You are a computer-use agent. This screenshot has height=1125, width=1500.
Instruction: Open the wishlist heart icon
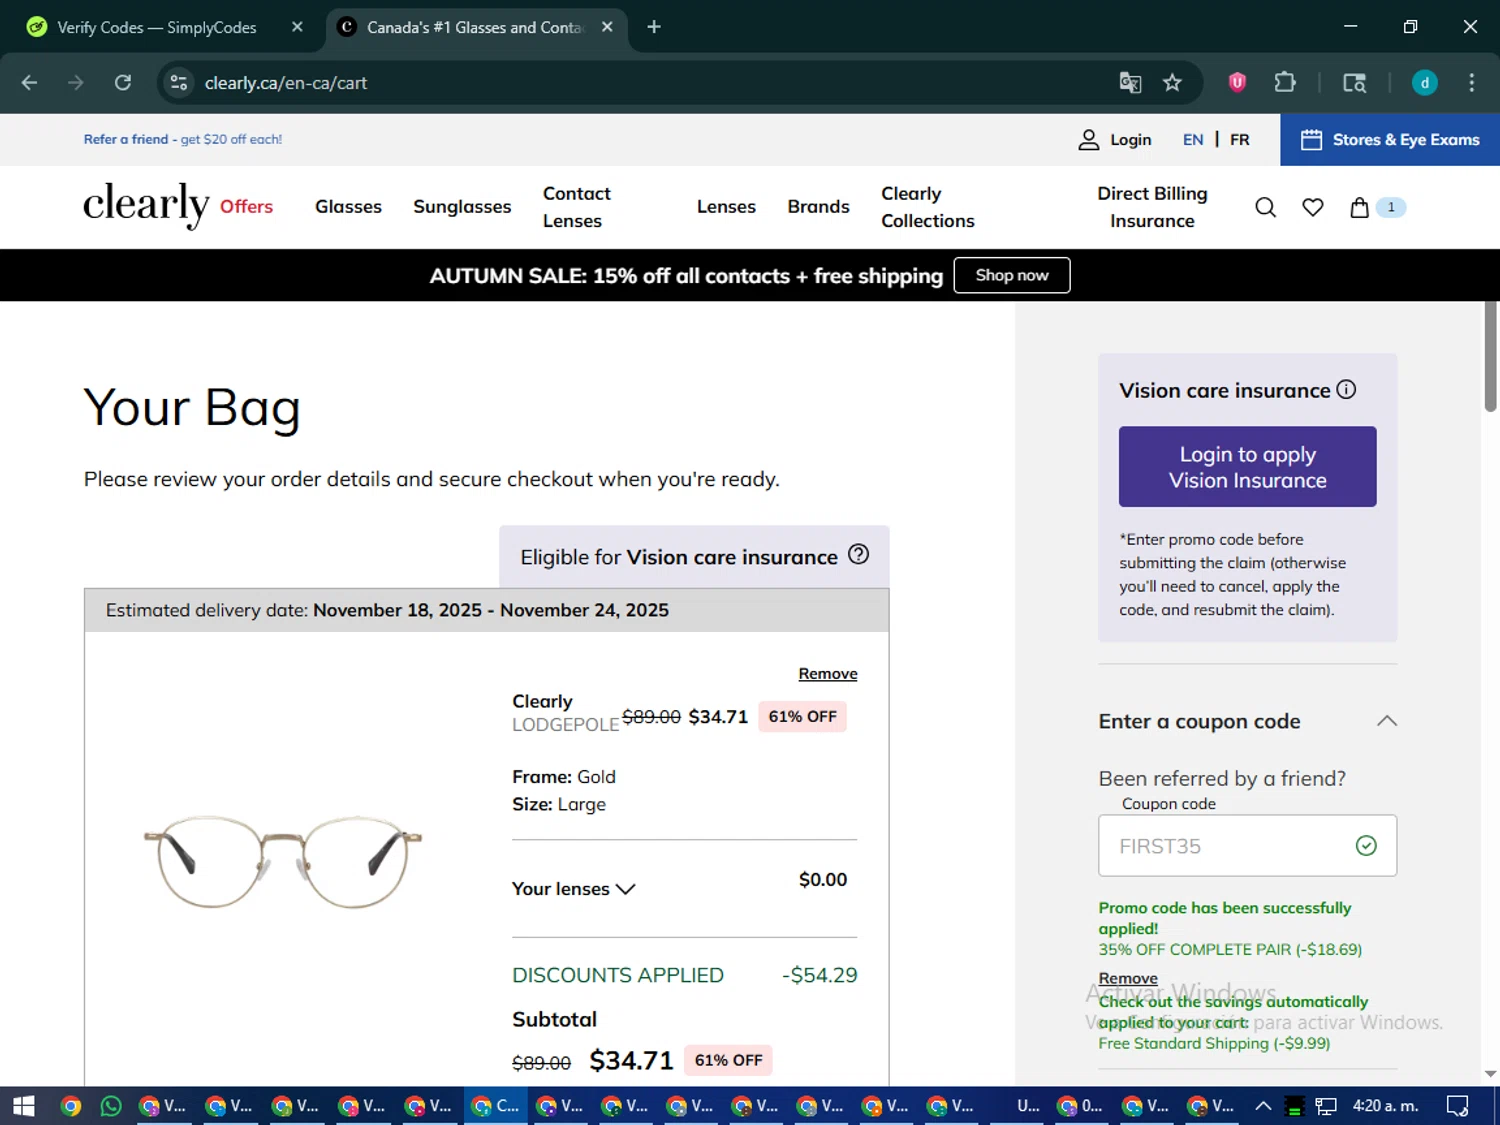coord(1312,207)
